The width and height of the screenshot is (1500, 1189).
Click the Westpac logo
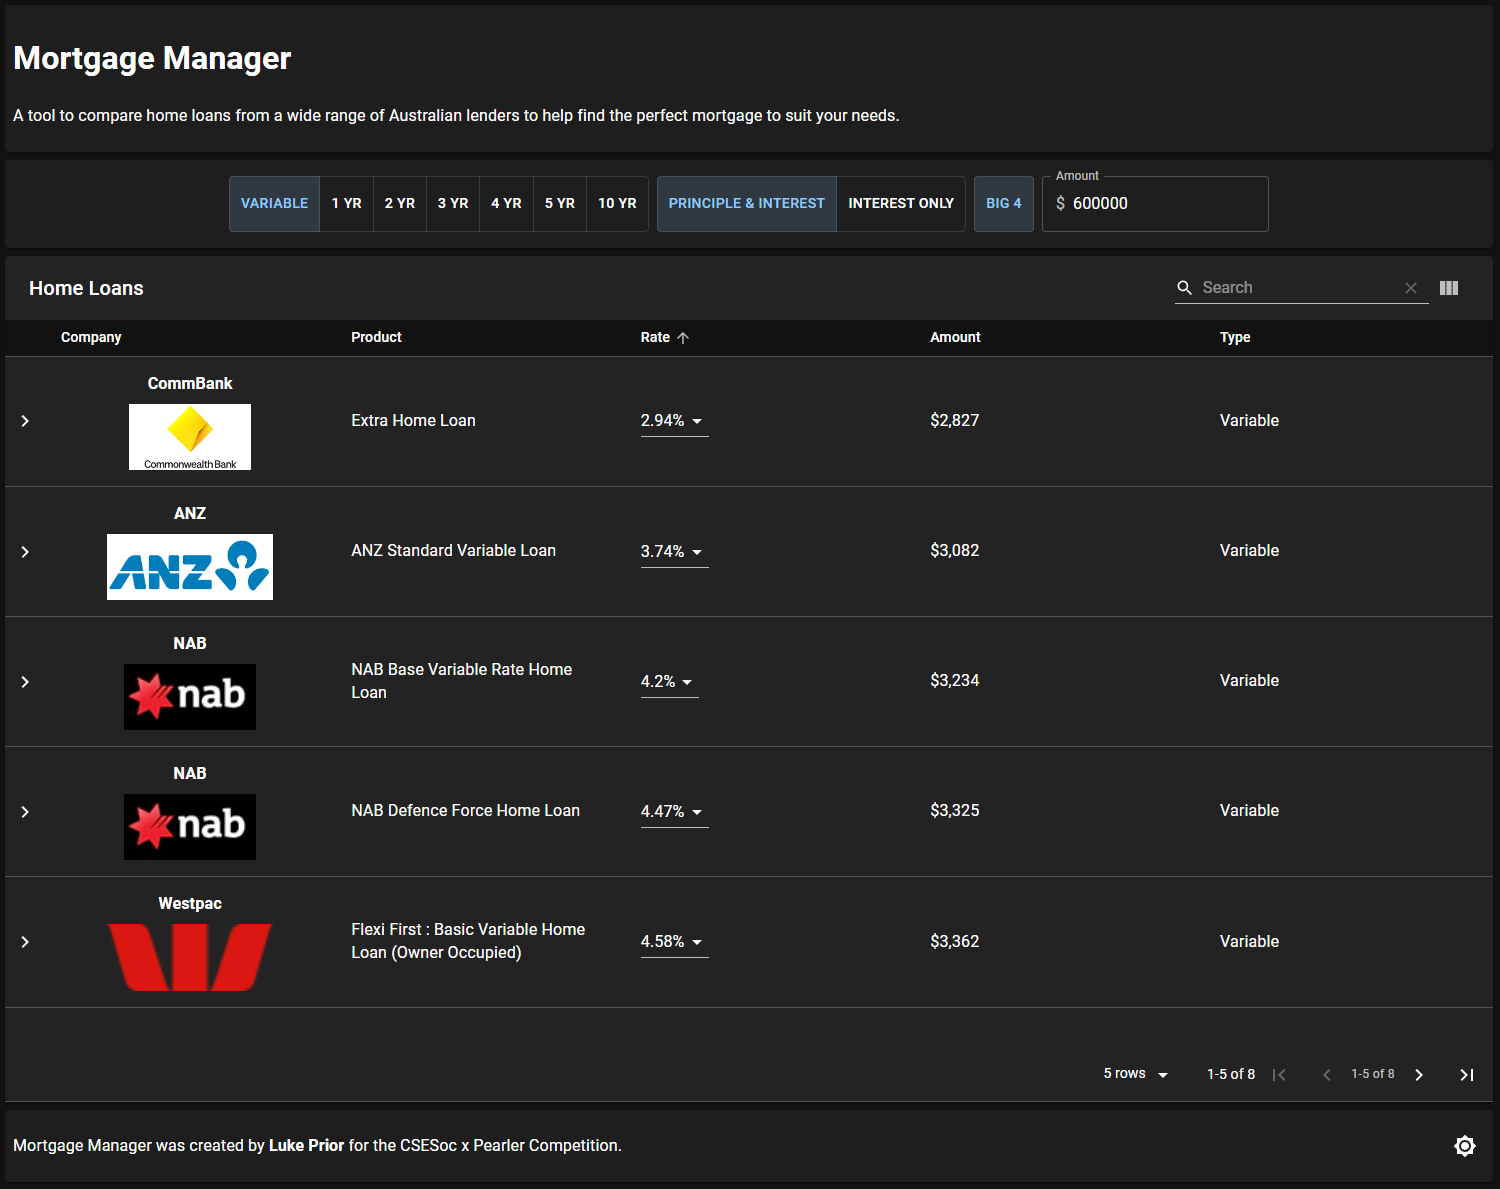[190, 957]
